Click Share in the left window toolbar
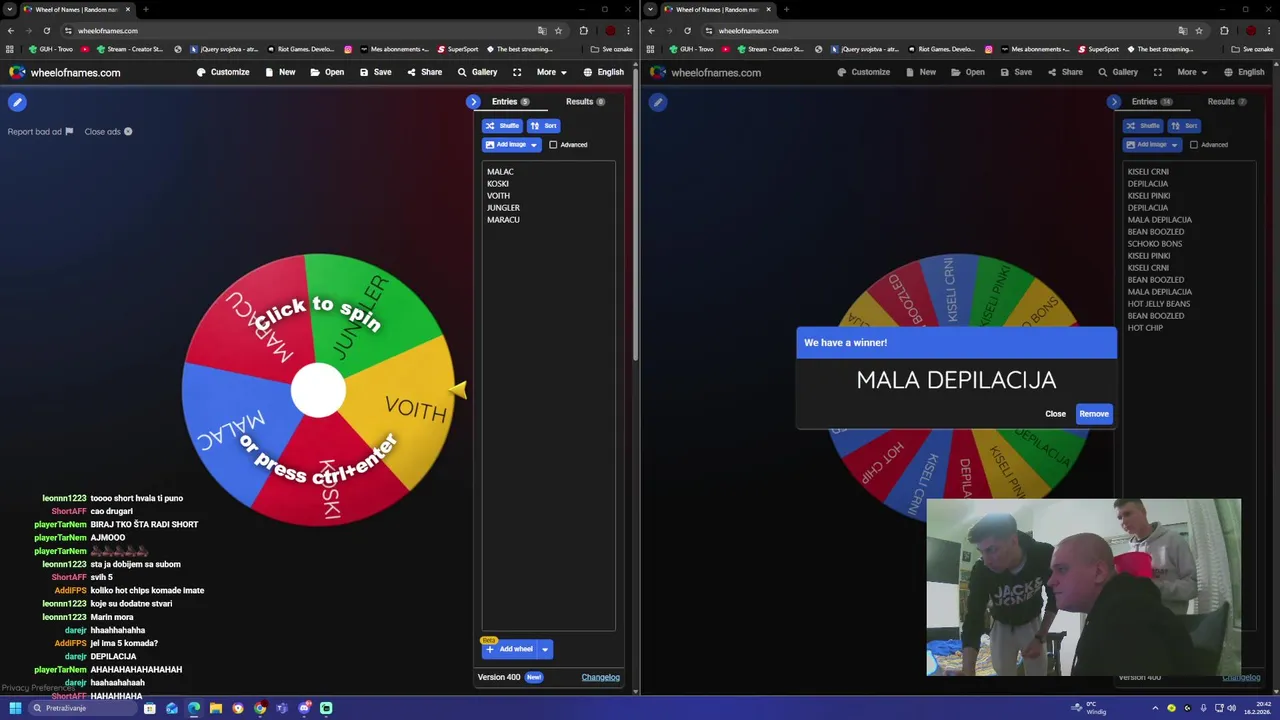The width and height of the screenshot is (1280, 720). 424,72
